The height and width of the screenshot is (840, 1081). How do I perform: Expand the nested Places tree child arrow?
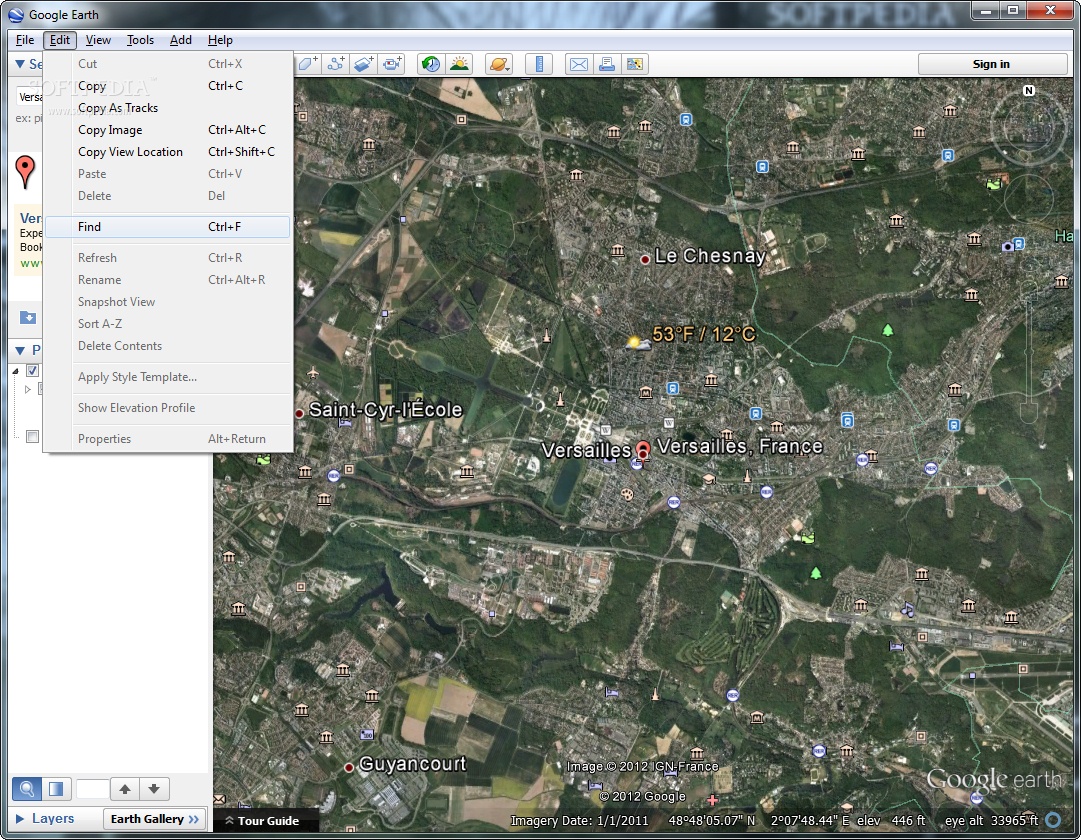point(28,390)
